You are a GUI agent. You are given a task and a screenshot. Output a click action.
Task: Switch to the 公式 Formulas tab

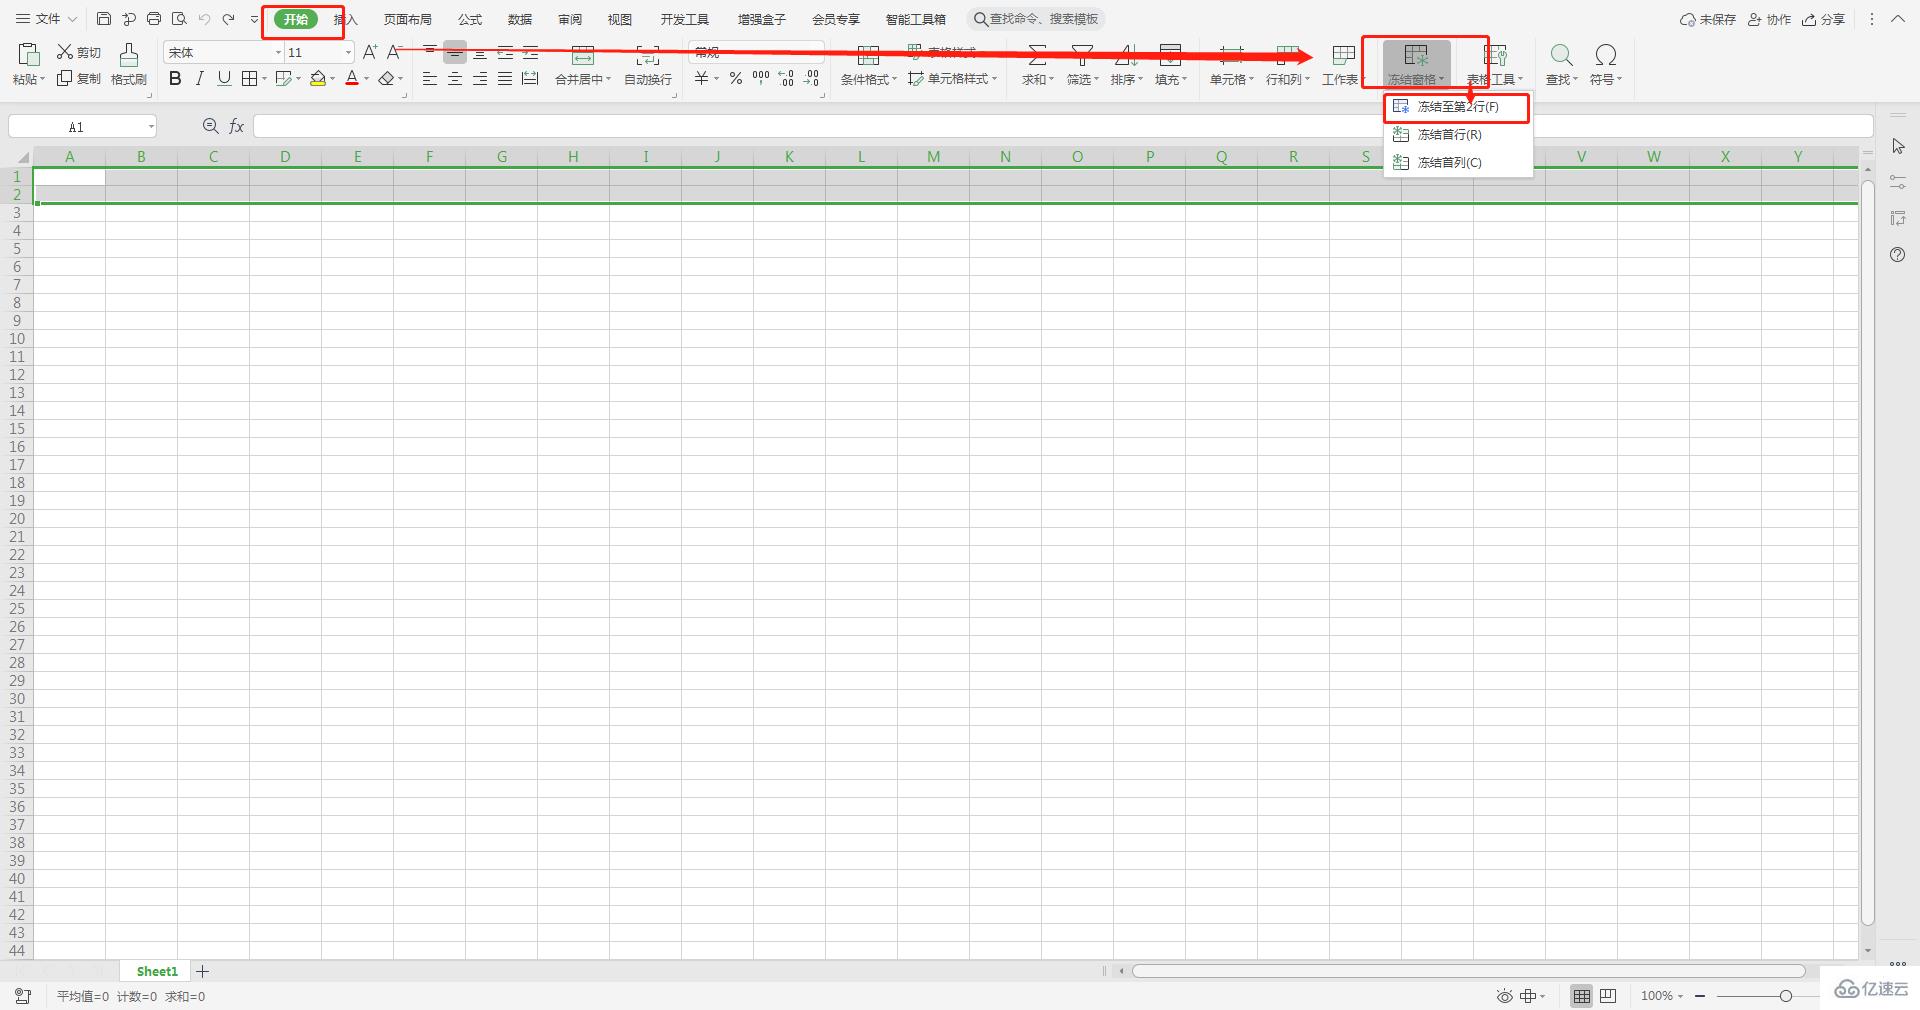470,19
